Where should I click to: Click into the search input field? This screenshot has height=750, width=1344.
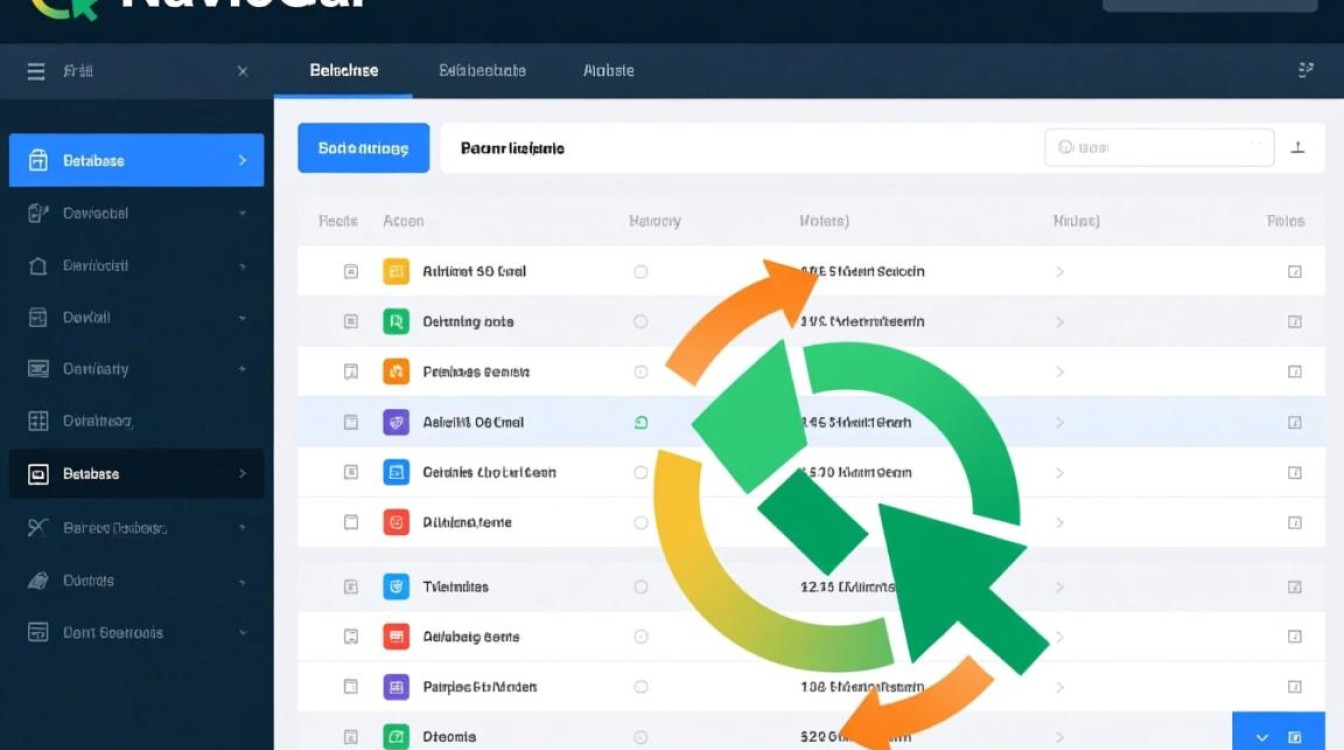[x=1160, y=148]
